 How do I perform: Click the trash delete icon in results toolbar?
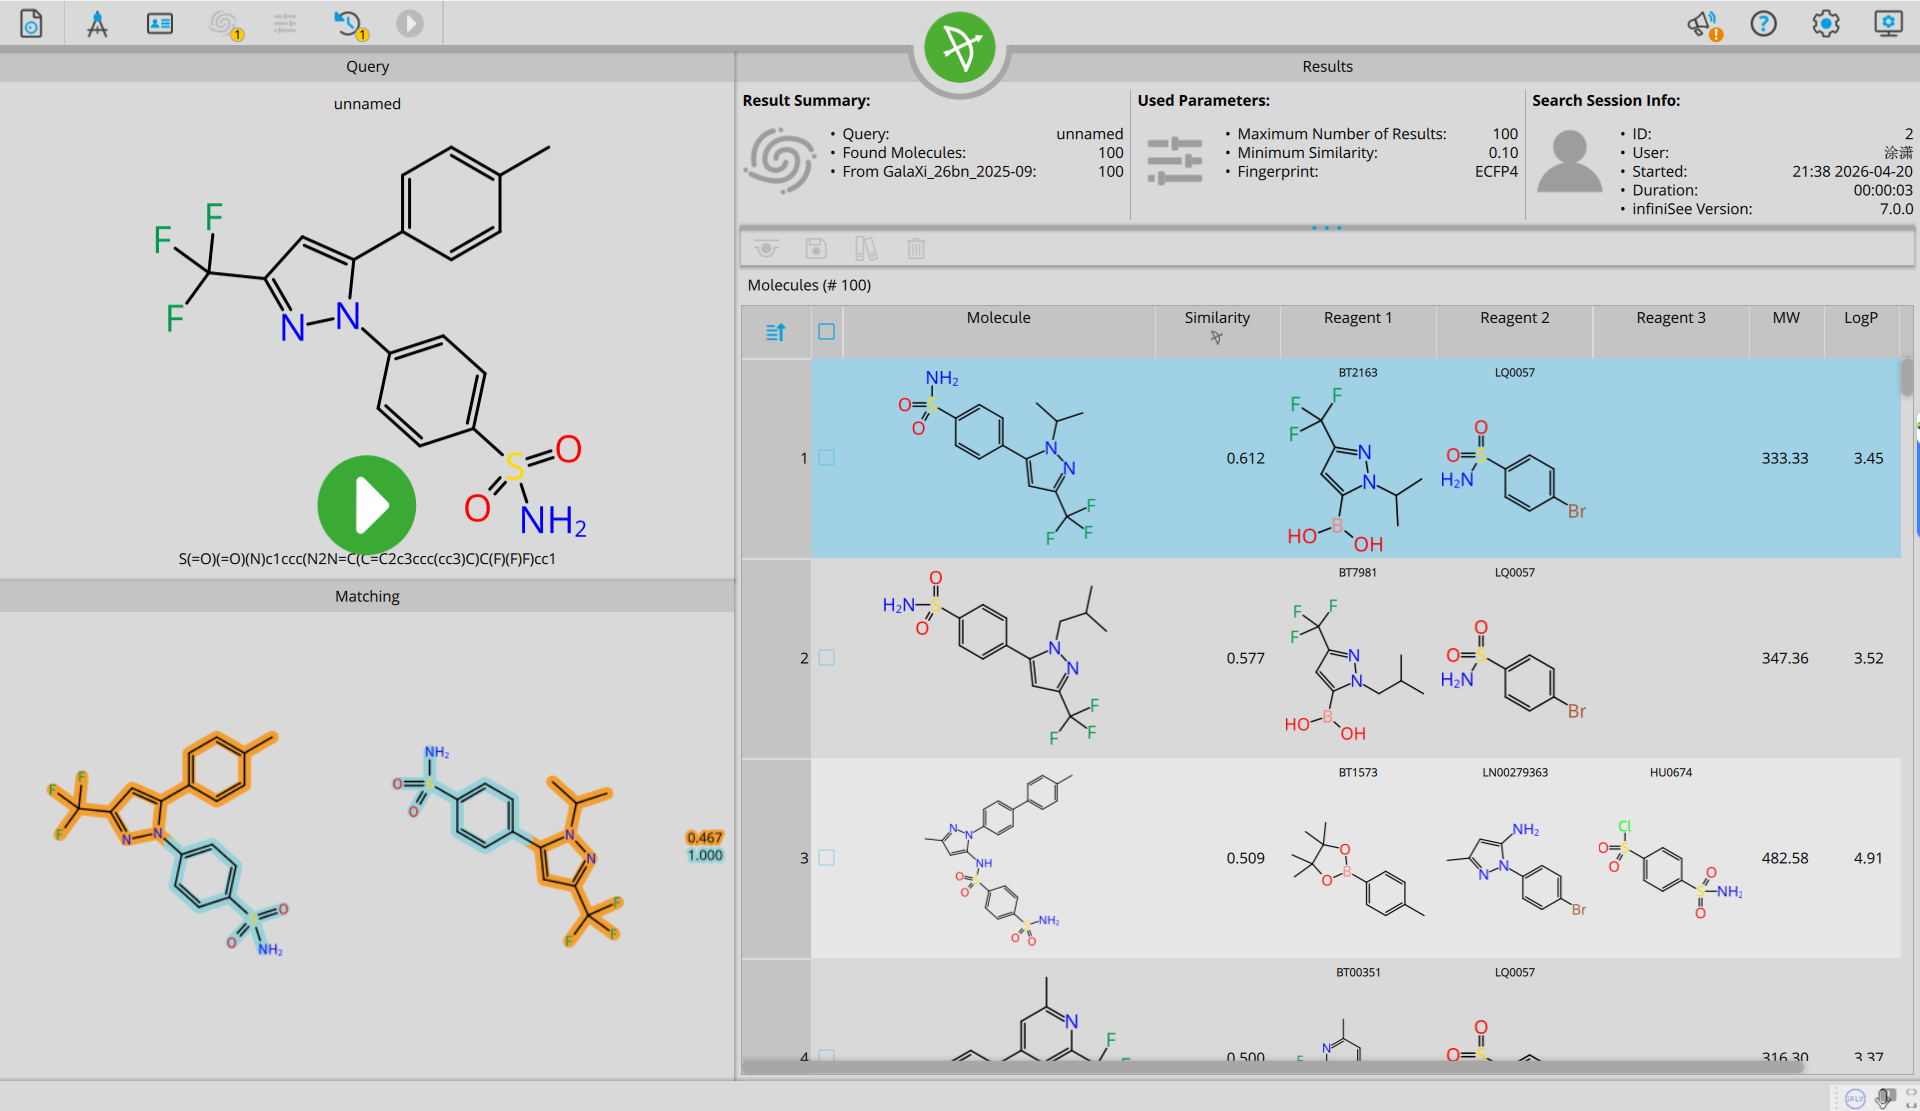click(916, 248)
